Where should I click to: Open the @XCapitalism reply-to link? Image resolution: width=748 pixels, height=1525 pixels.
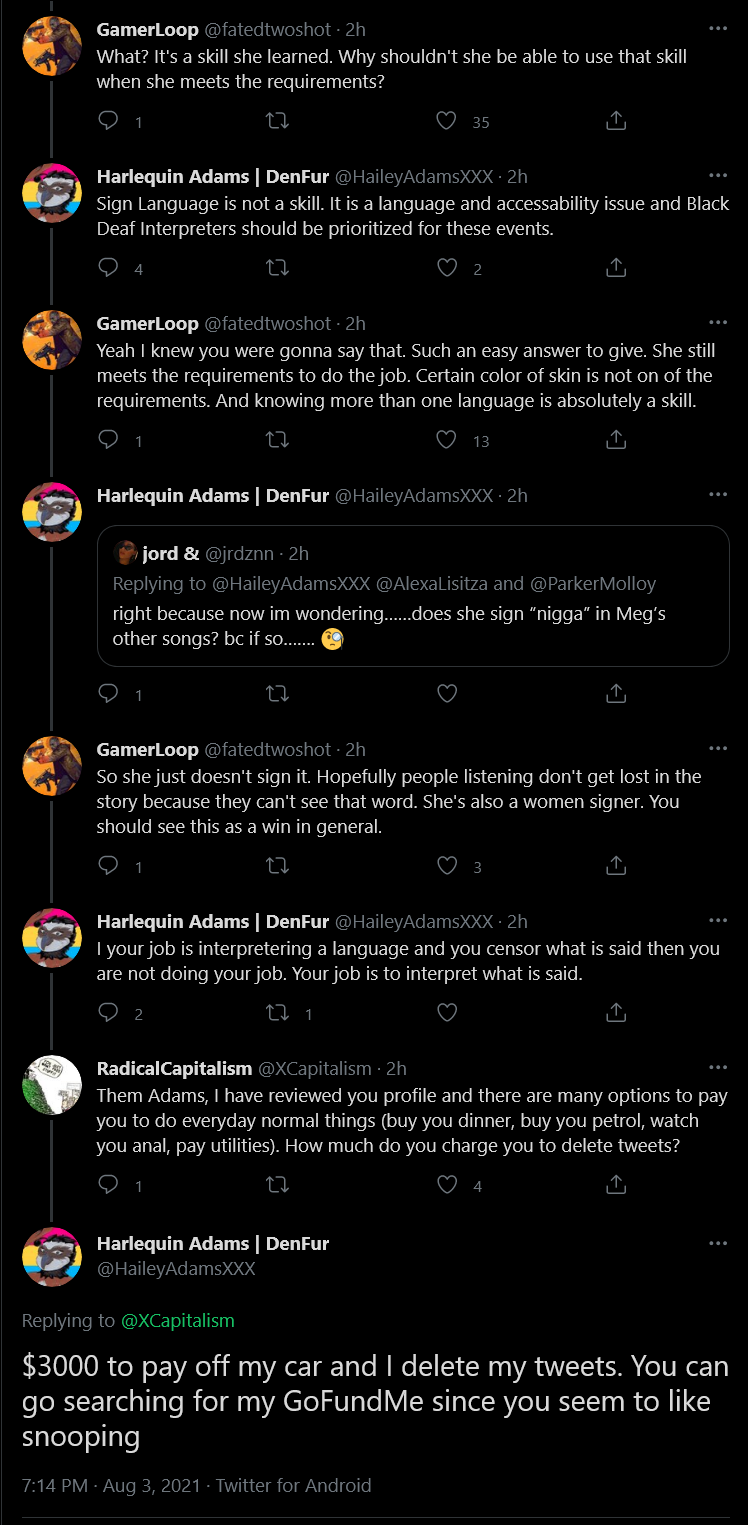178,1320
